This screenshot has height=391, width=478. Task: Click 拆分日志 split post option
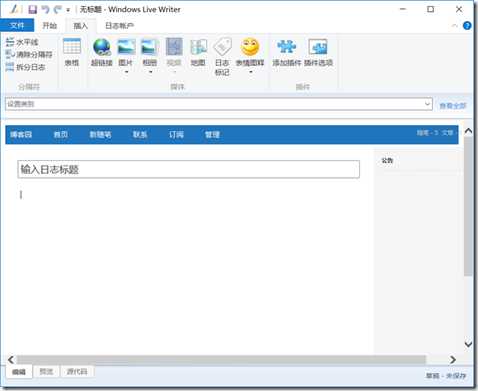(25, 67)
